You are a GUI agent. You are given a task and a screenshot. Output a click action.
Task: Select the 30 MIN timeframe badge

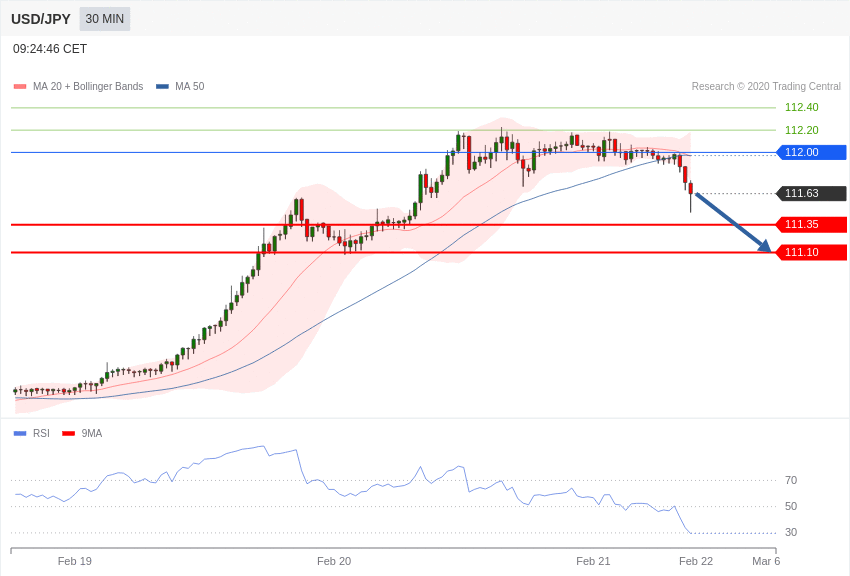coord(105,19)
